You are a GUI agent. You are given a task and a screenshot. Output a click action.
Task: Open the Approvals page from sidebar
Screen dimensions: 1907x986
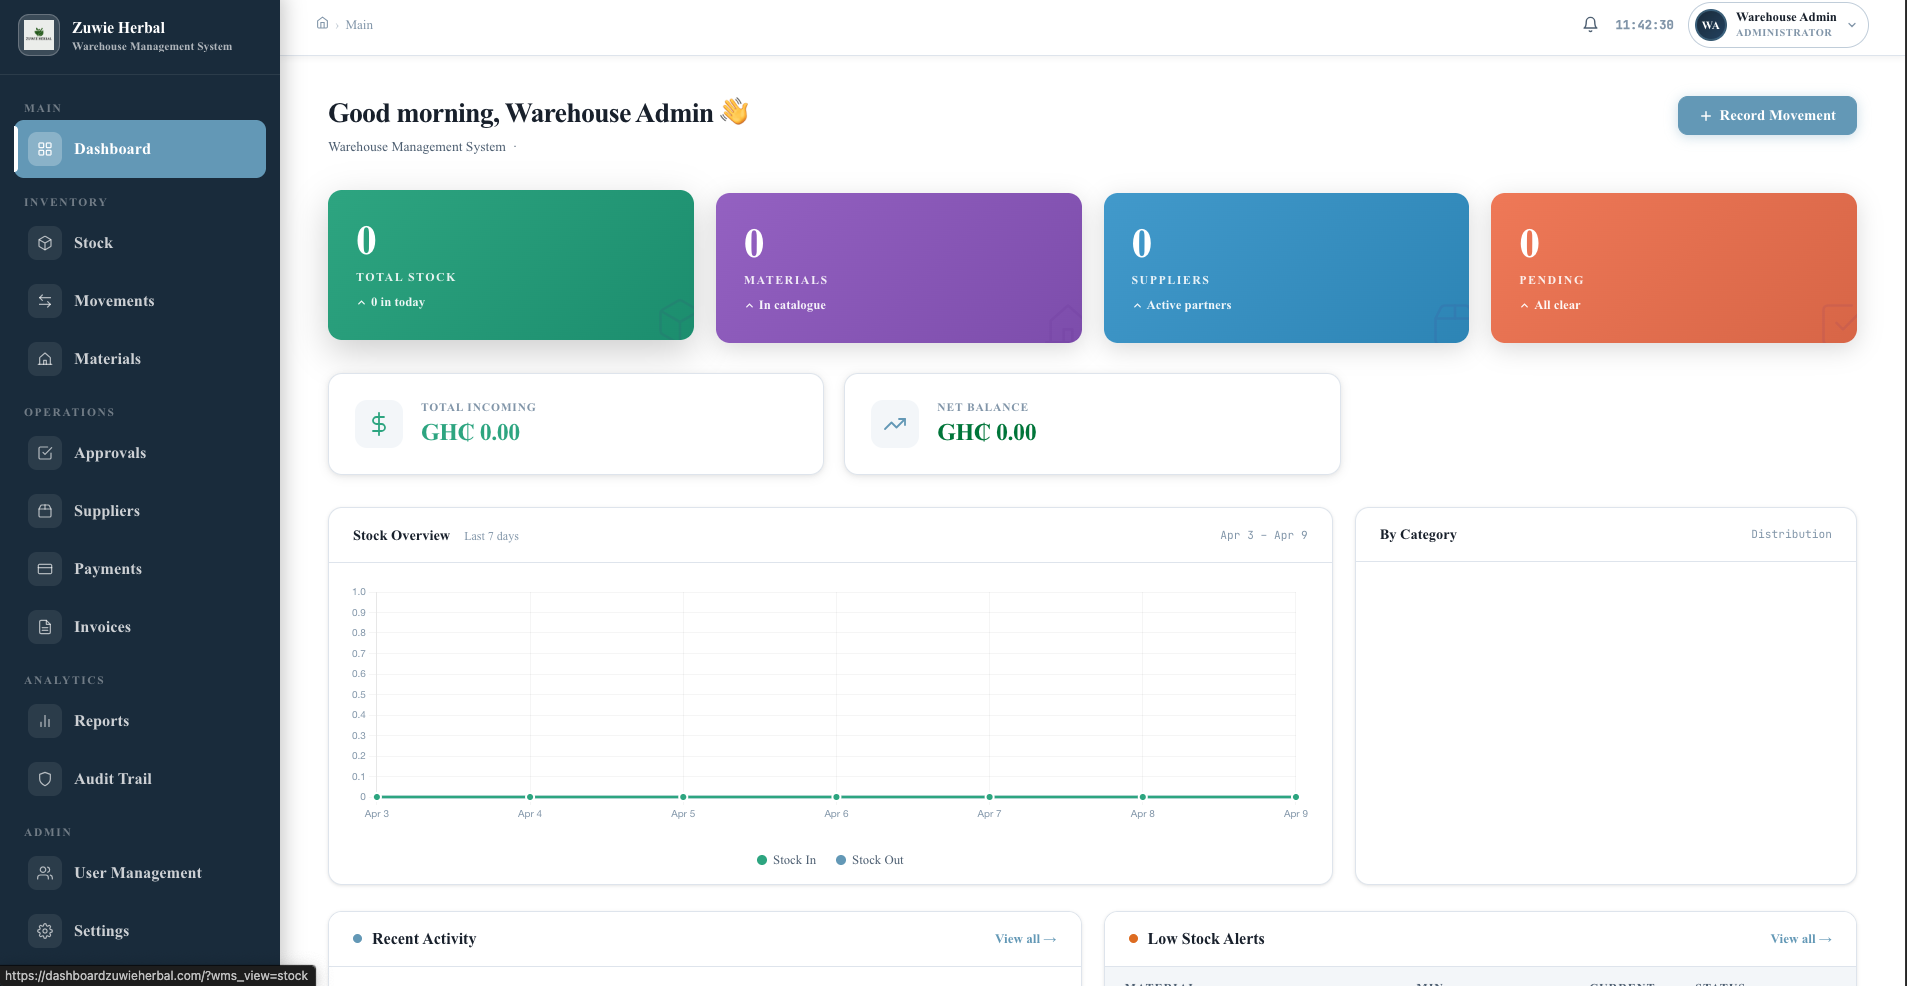click(110, 453)
